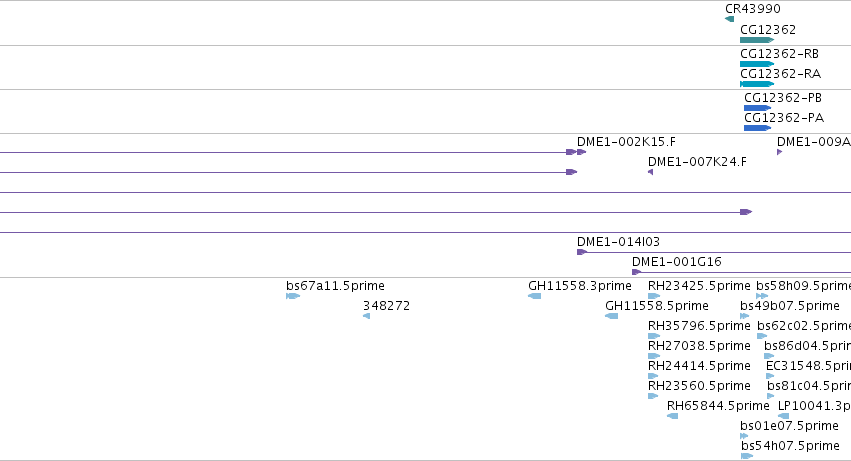Click the GH11558.3prime EST glyph
Image resolution: width=851 pixels, height=461 pixels.
tap(535, 296)
